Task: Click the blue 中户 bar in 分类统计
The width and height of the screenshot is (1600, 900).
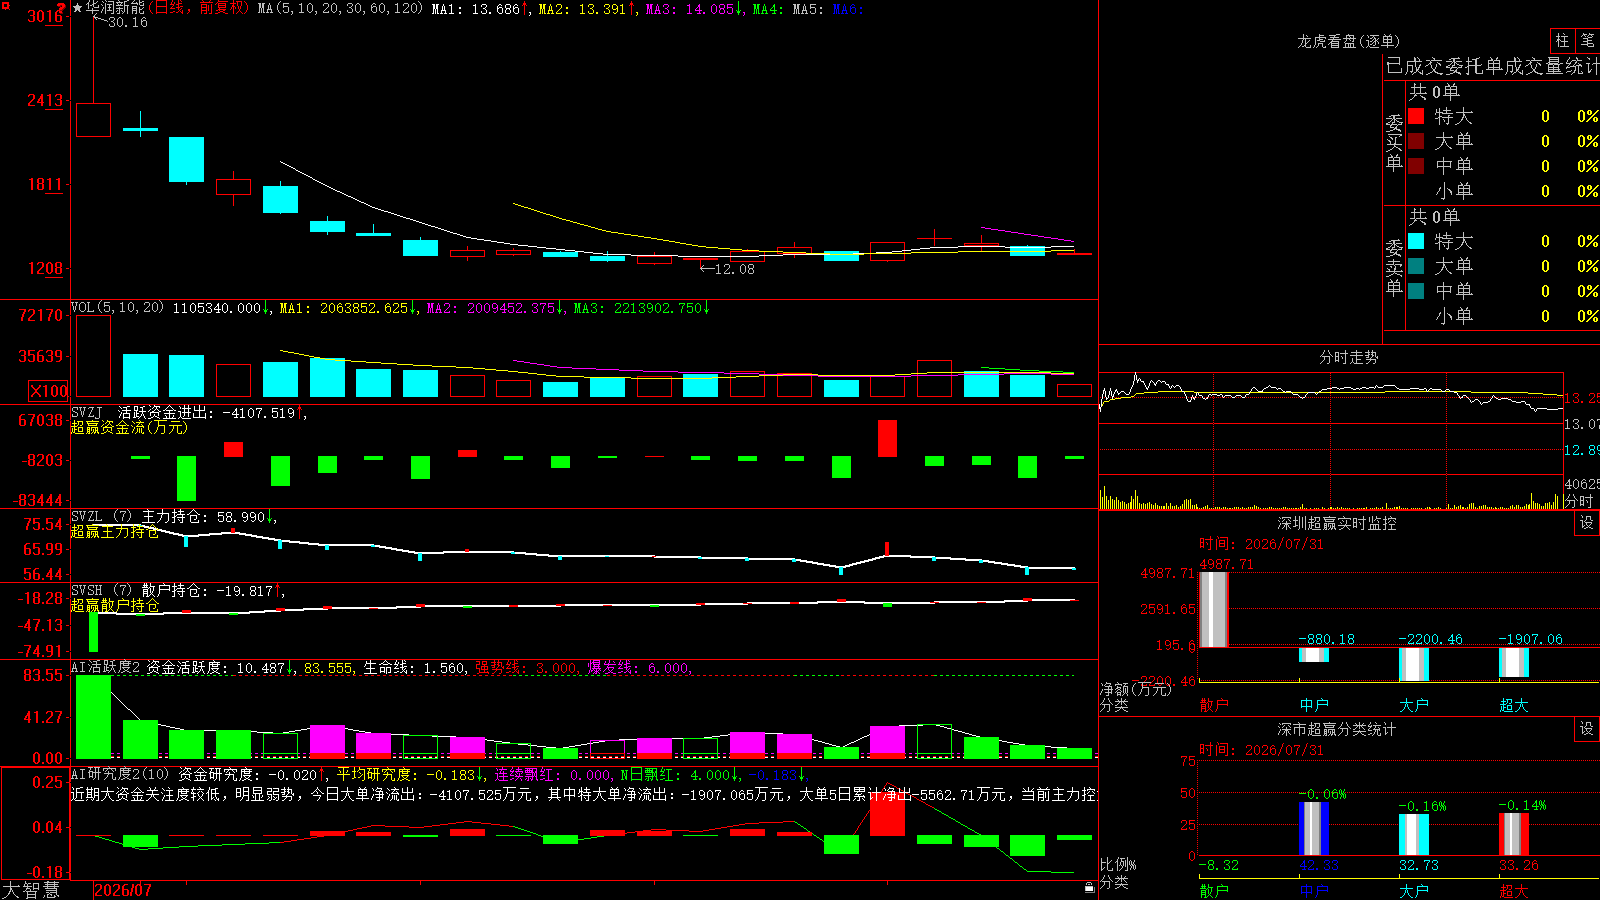Action: (1313, 828)
